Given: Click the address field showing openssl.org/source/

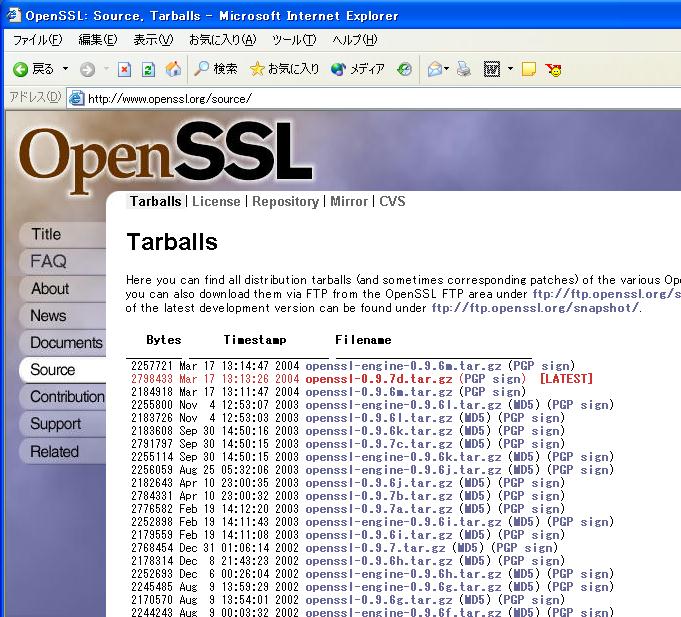Looking at the screenshot, I should coord(374,99).
